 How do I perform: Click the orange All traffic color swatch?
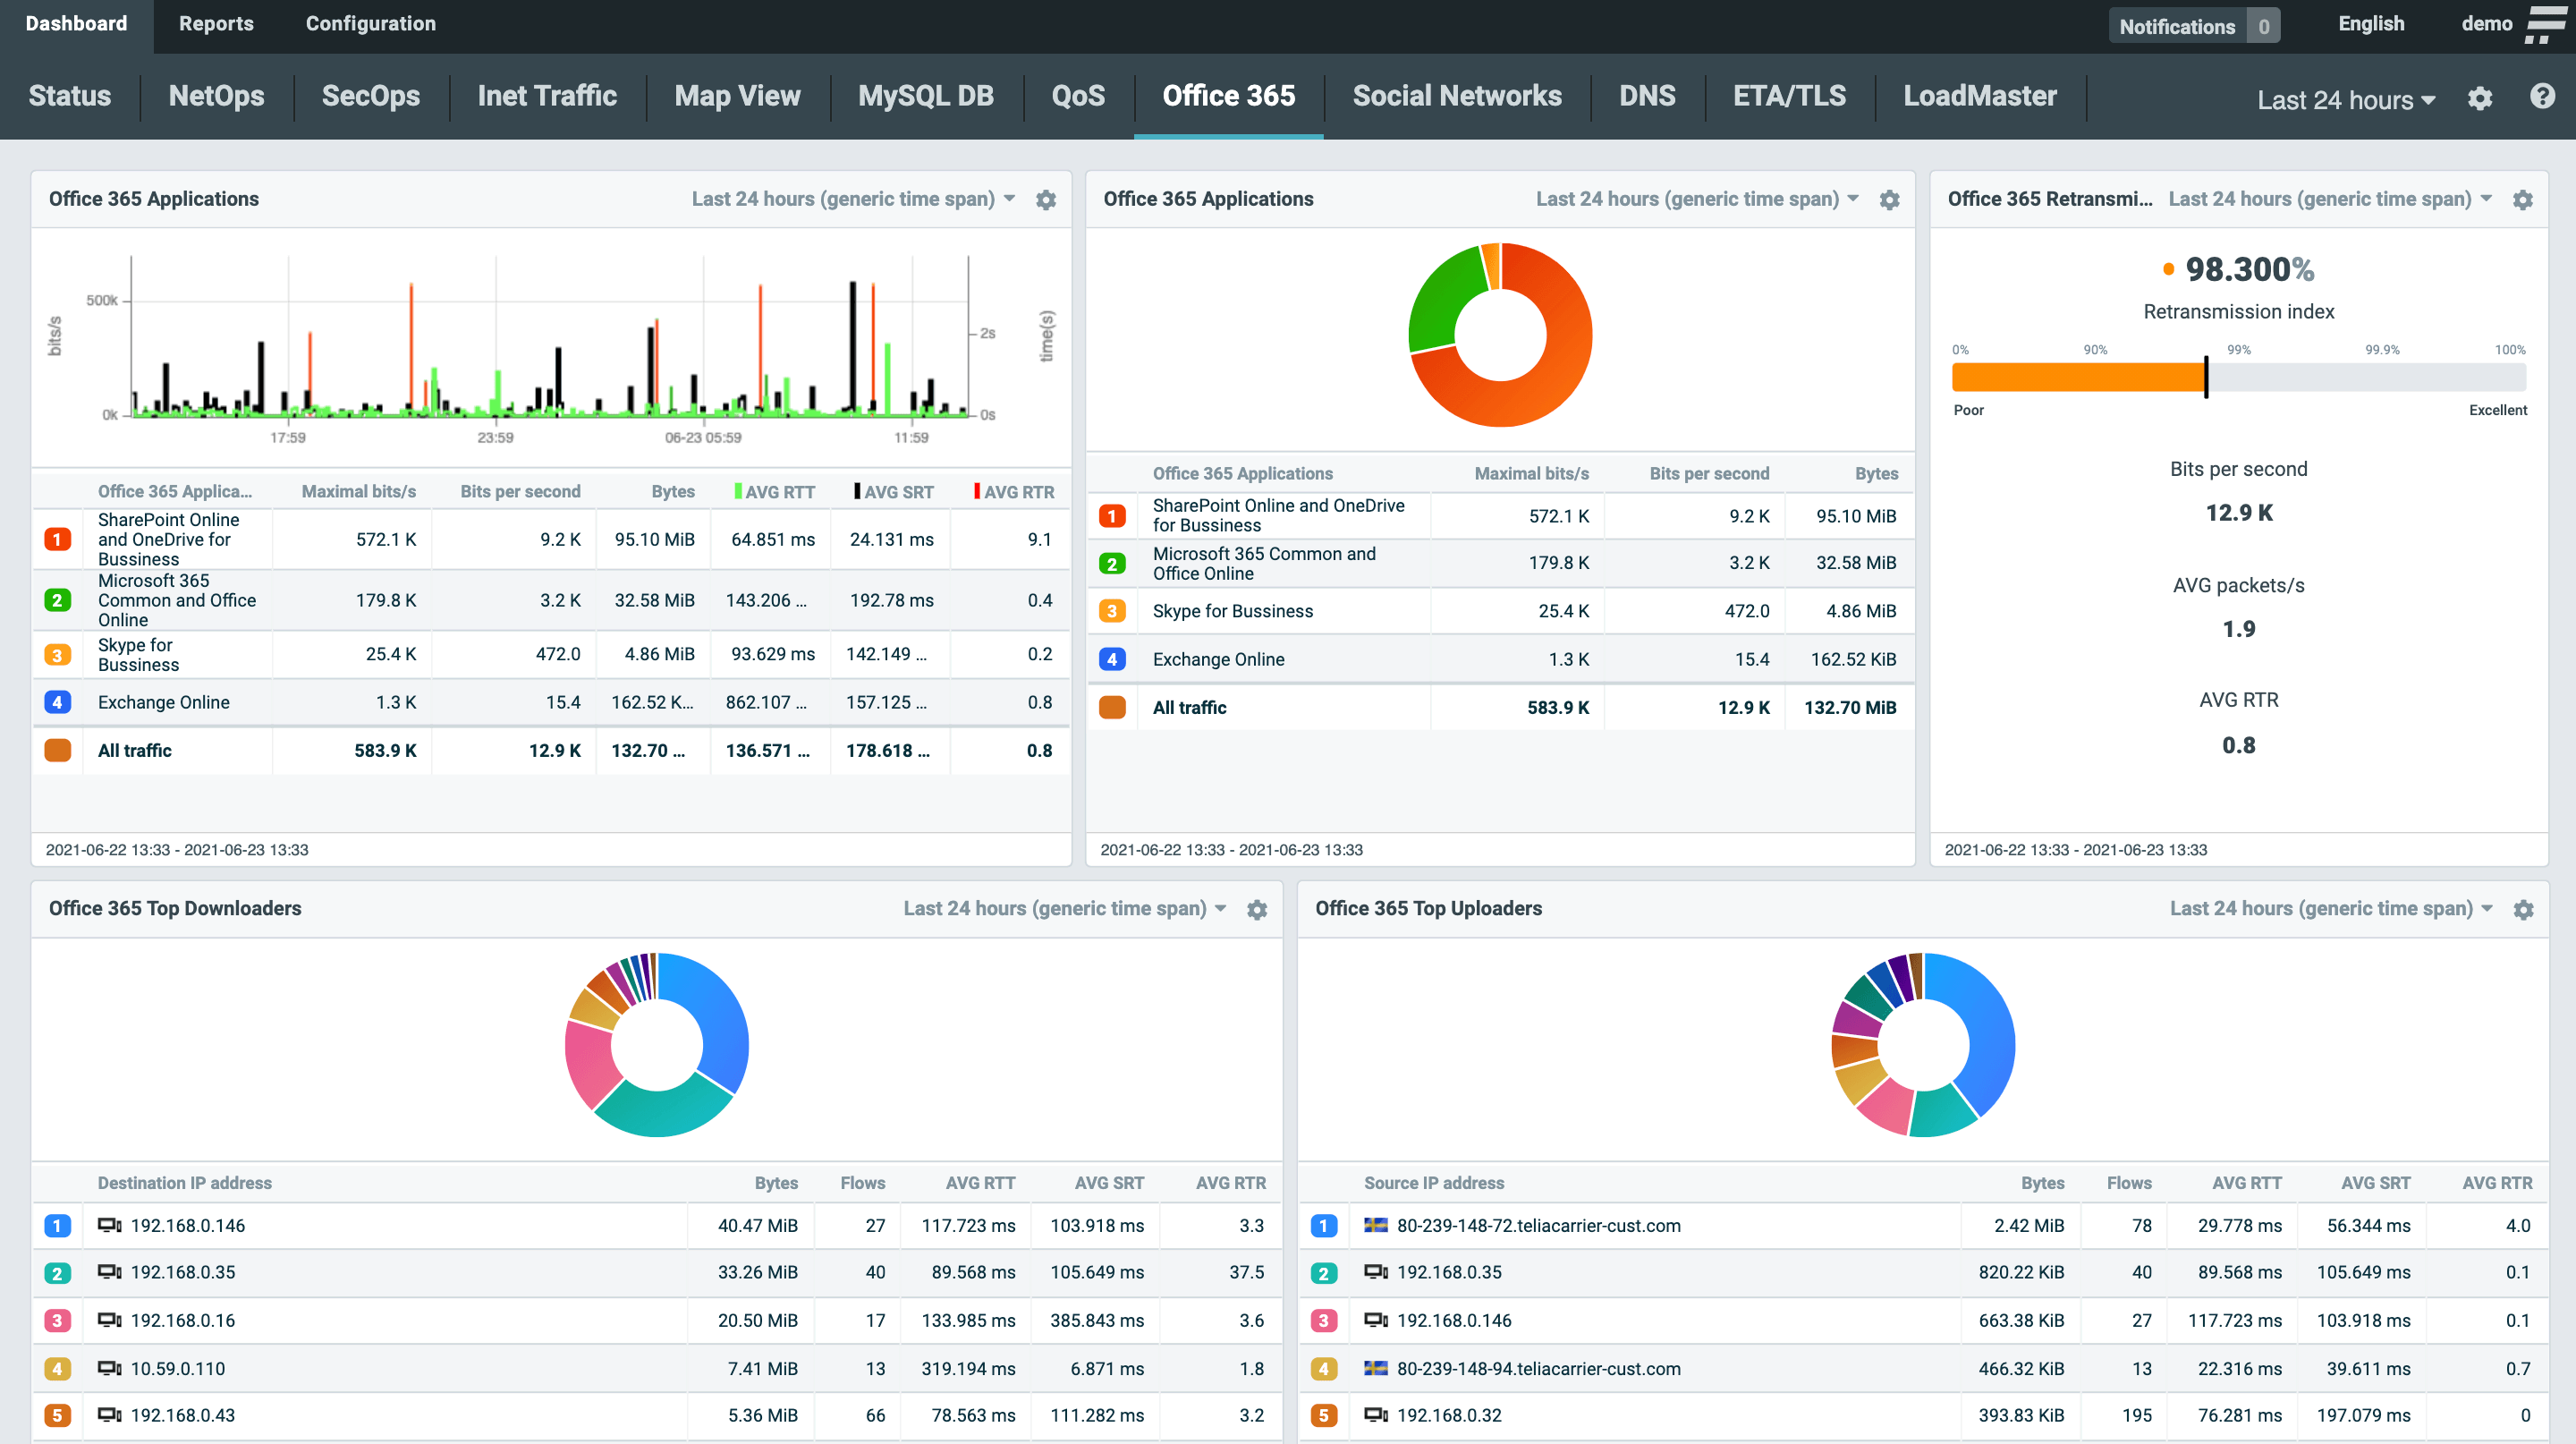tap(58, 750)
